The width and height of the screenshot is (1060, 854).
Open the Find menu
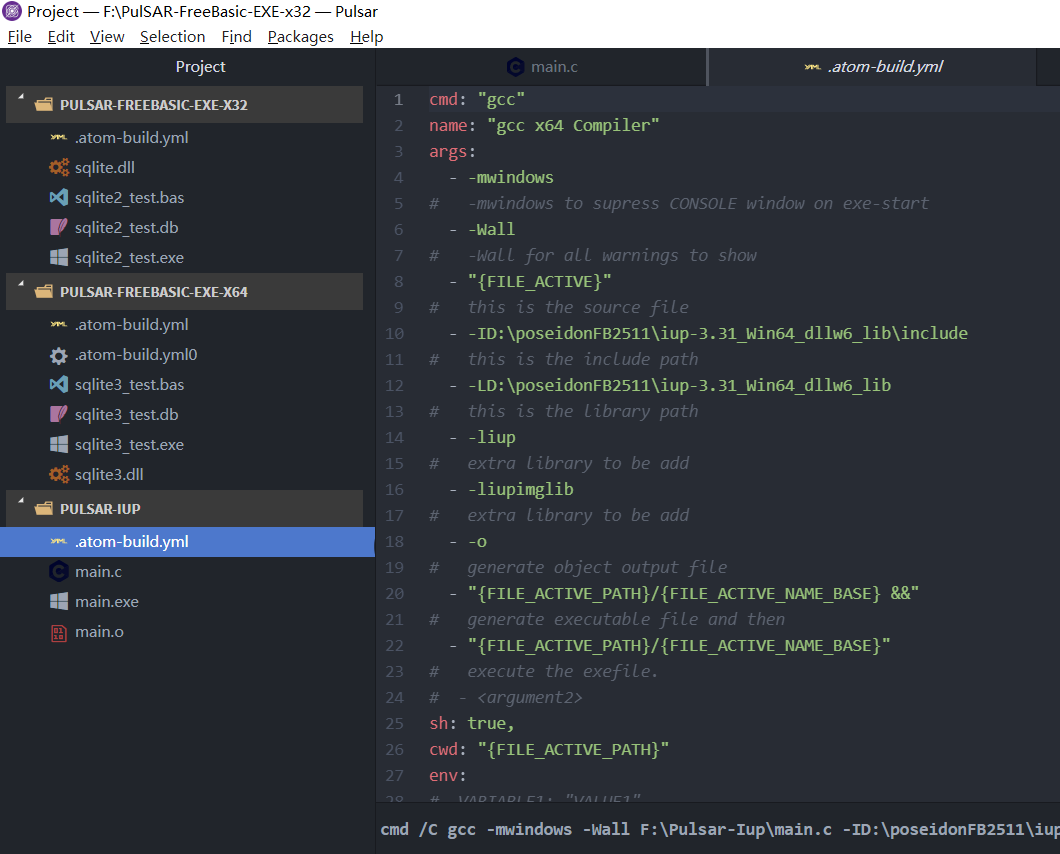coord(237,37)
